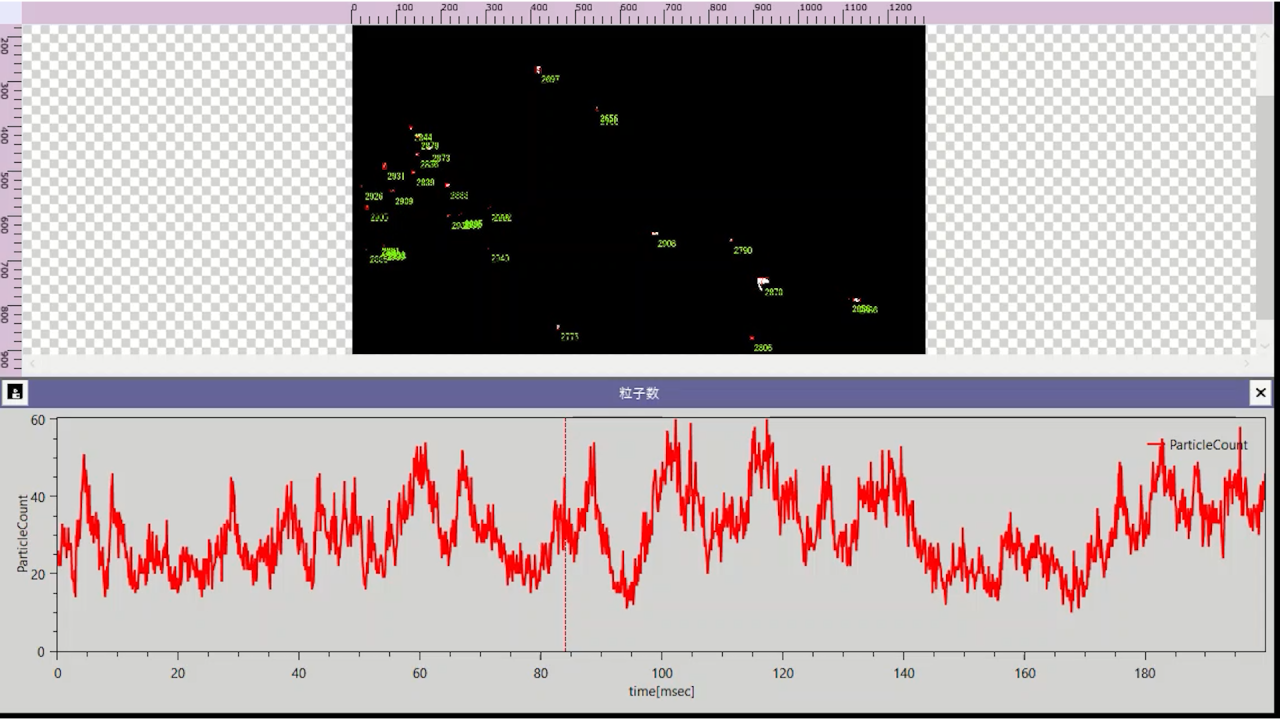The width and height of the screenshot is (1280, 720).
Task: Select the particle labeled 2806
Action: 752,338
